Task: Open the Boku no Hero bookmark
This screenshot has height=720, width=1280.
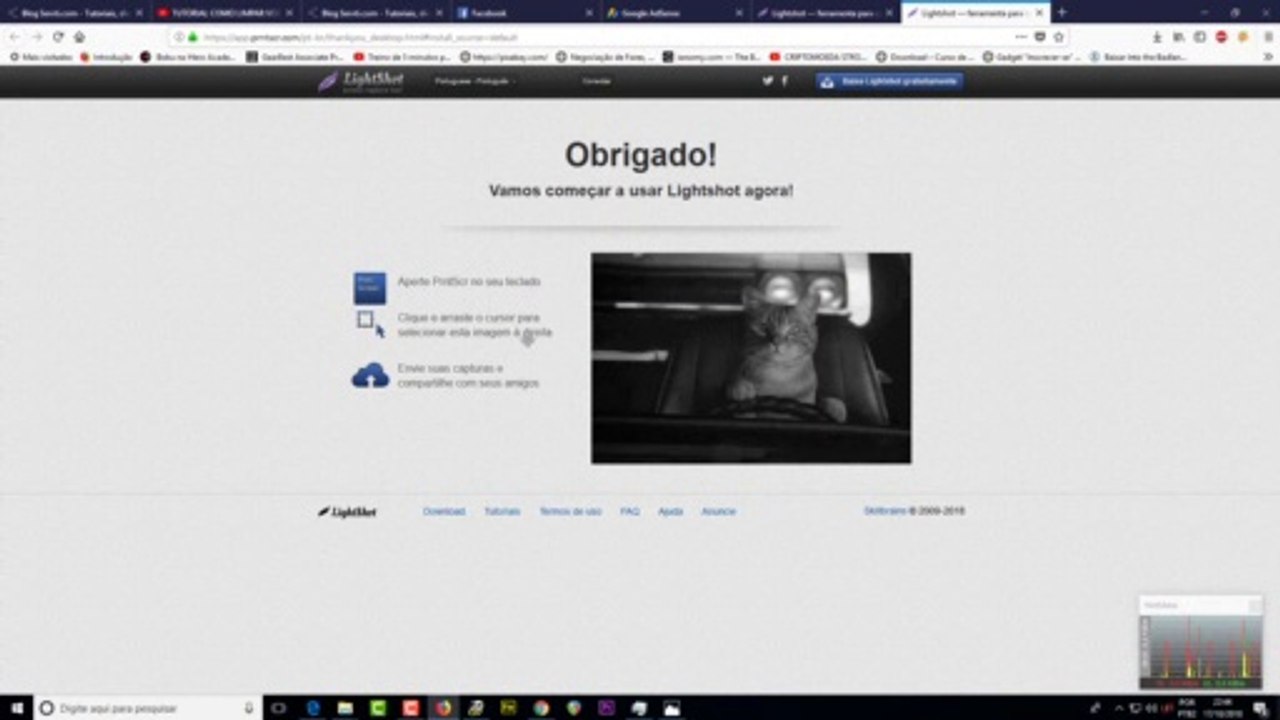Action: click(188, 57)
